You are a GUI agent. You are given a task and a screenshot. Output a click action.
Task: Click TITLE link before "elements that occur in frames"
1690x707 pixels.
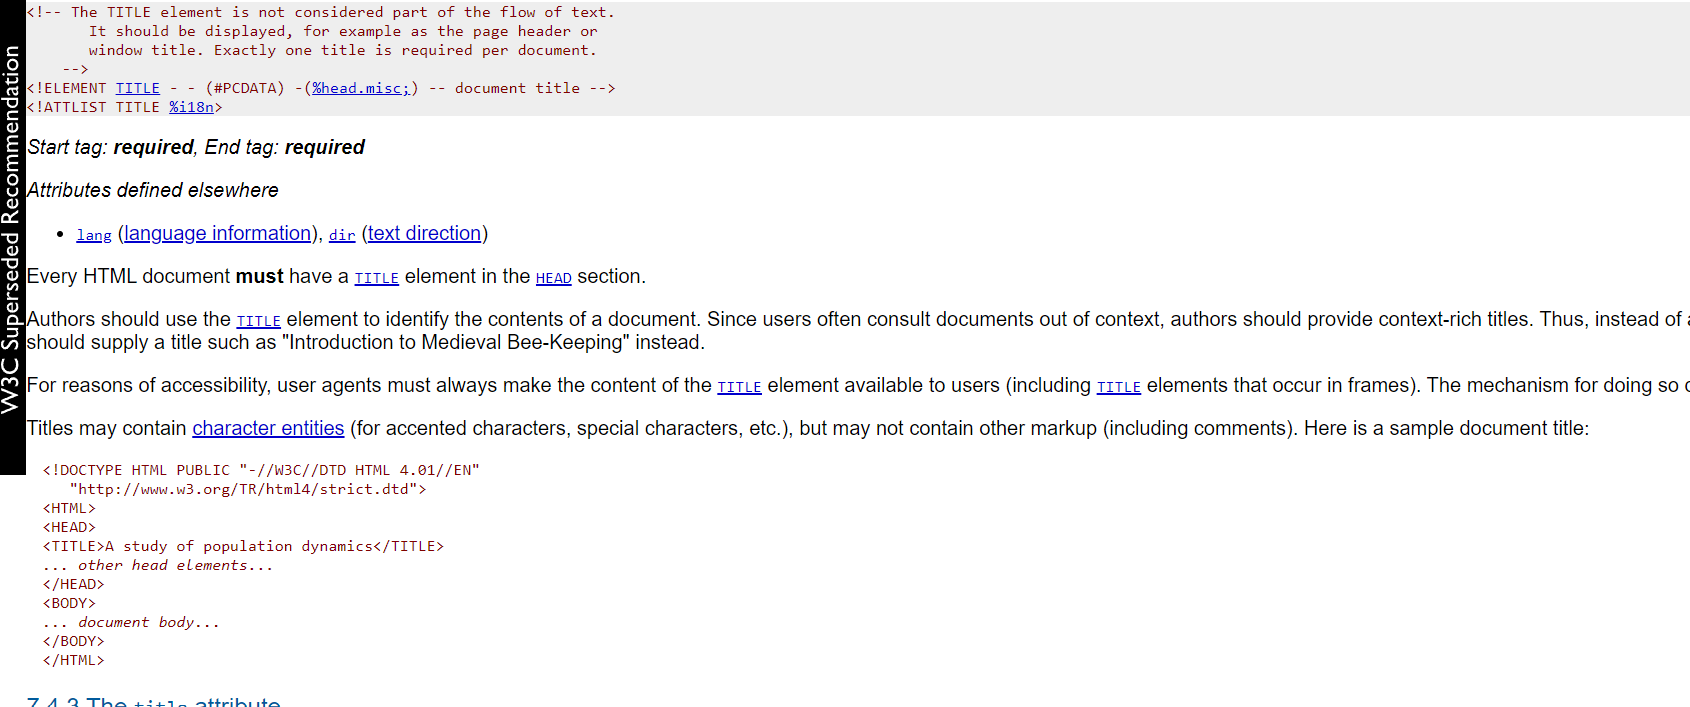1118,387
